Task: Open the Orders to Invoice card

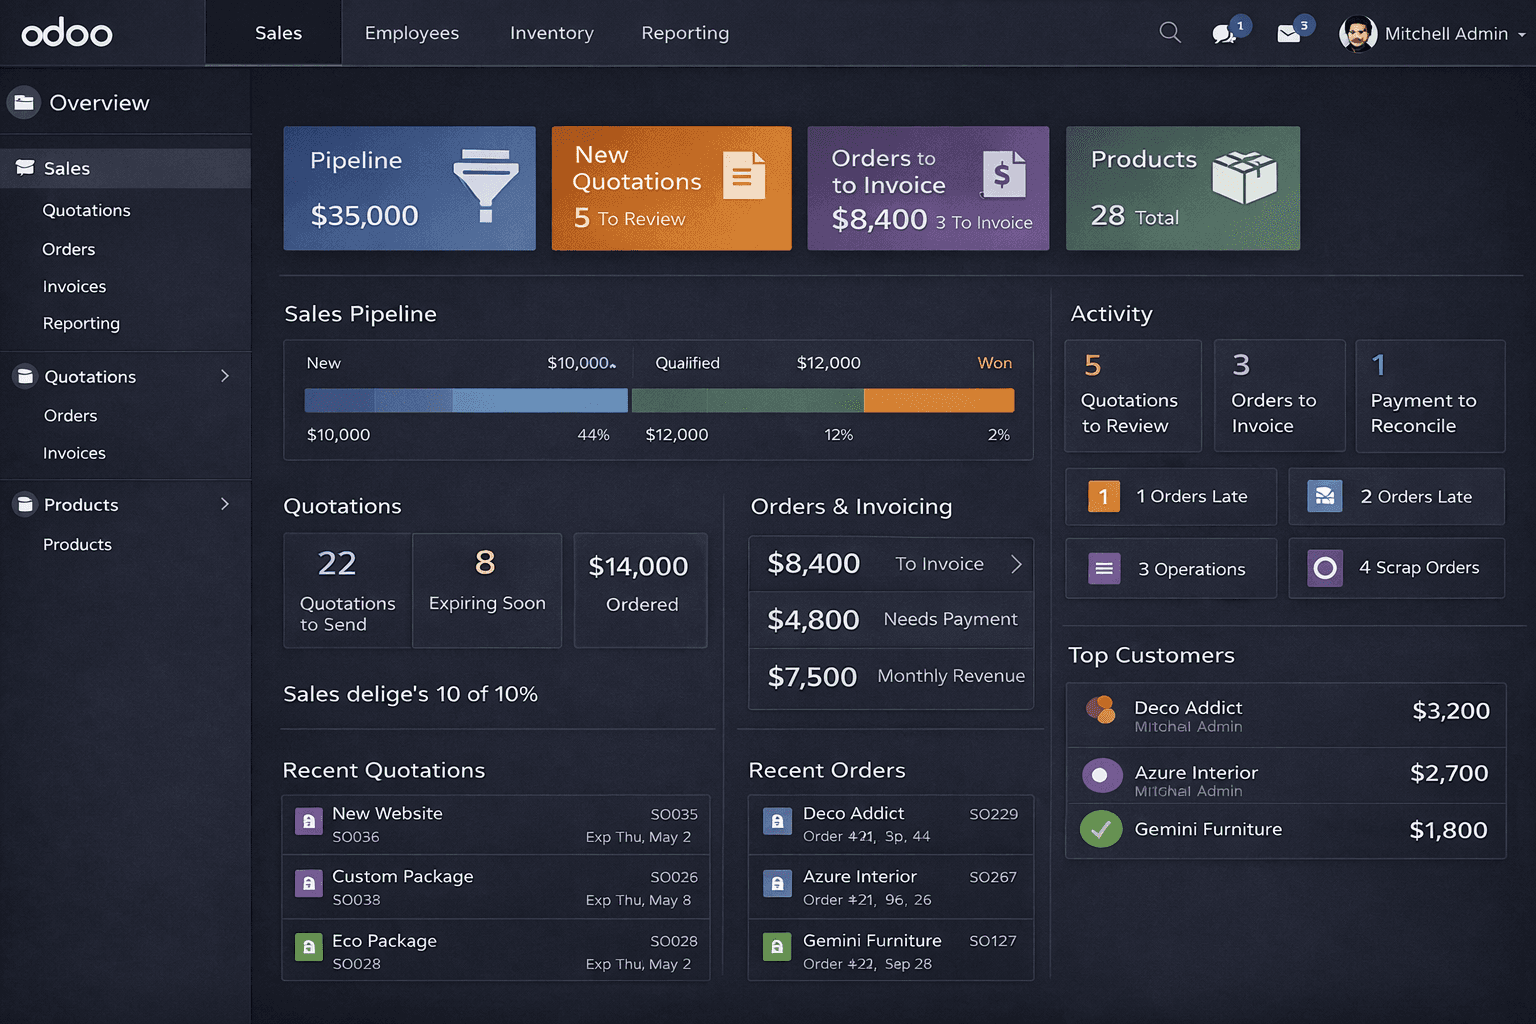Action: pyautogui.click(x=928, y=188)
